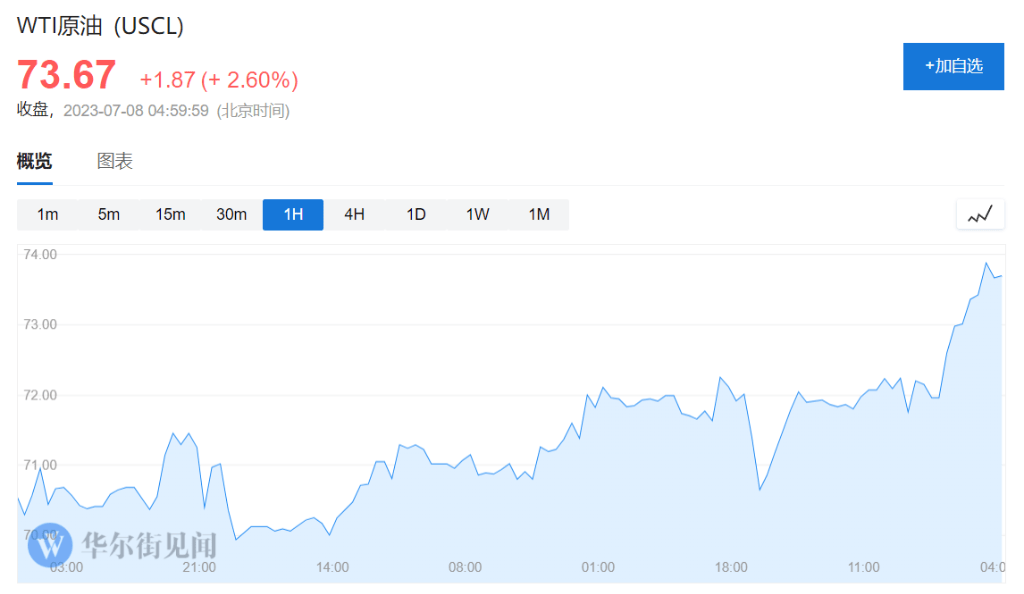Image resolution: width=1024 pixels, height=594 pixels.
Task: Show the 1D daily chart
Action: [x=416, y=215]
